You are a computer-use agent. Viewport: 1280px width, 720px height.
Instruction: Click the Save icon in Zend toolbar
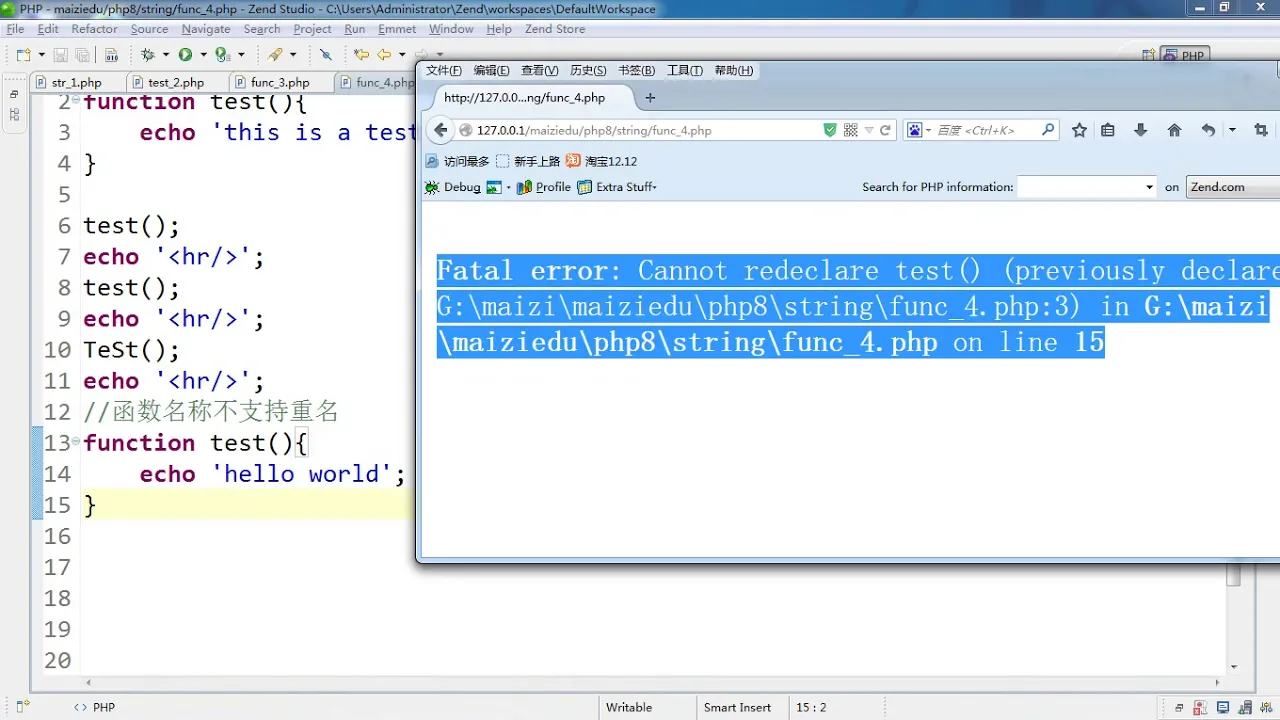tap(60, 55)
